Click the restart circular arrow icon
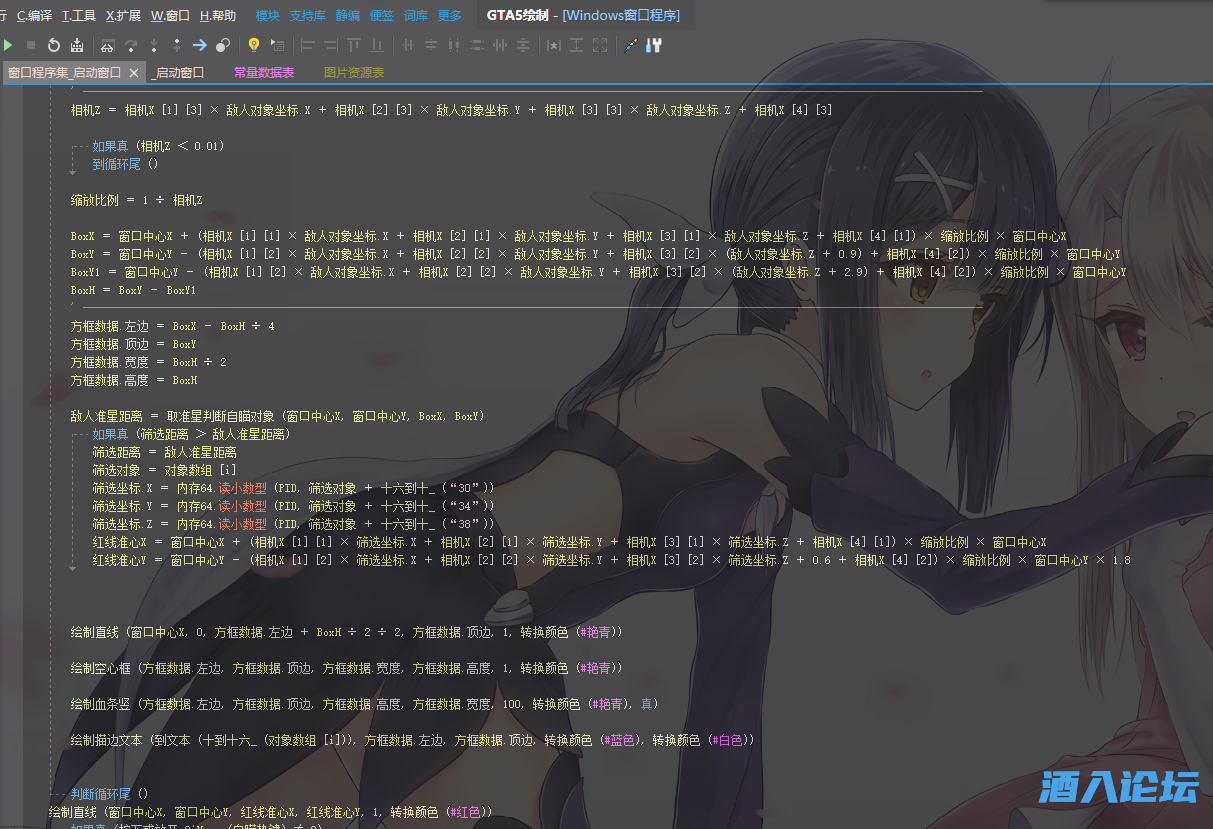 point(54,45)
